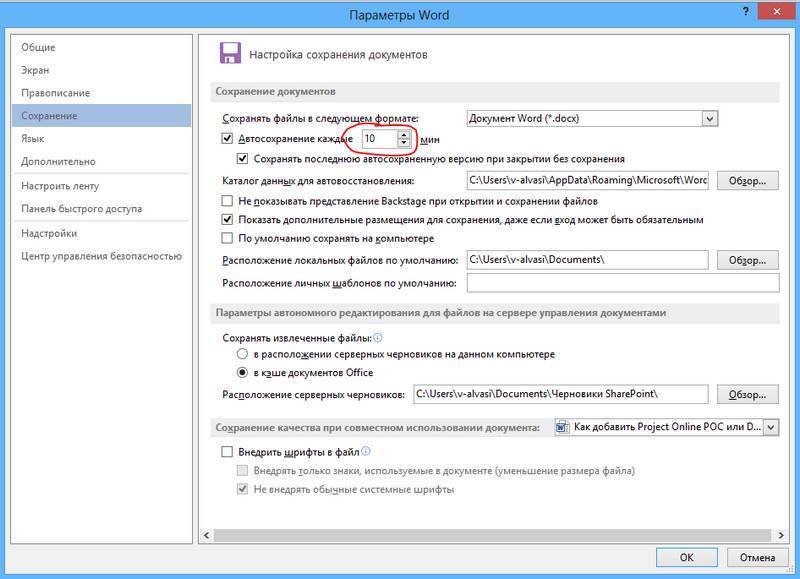The image size is (800, 579).
Task: Browse for default local files location
Action: tap(747, 260)
